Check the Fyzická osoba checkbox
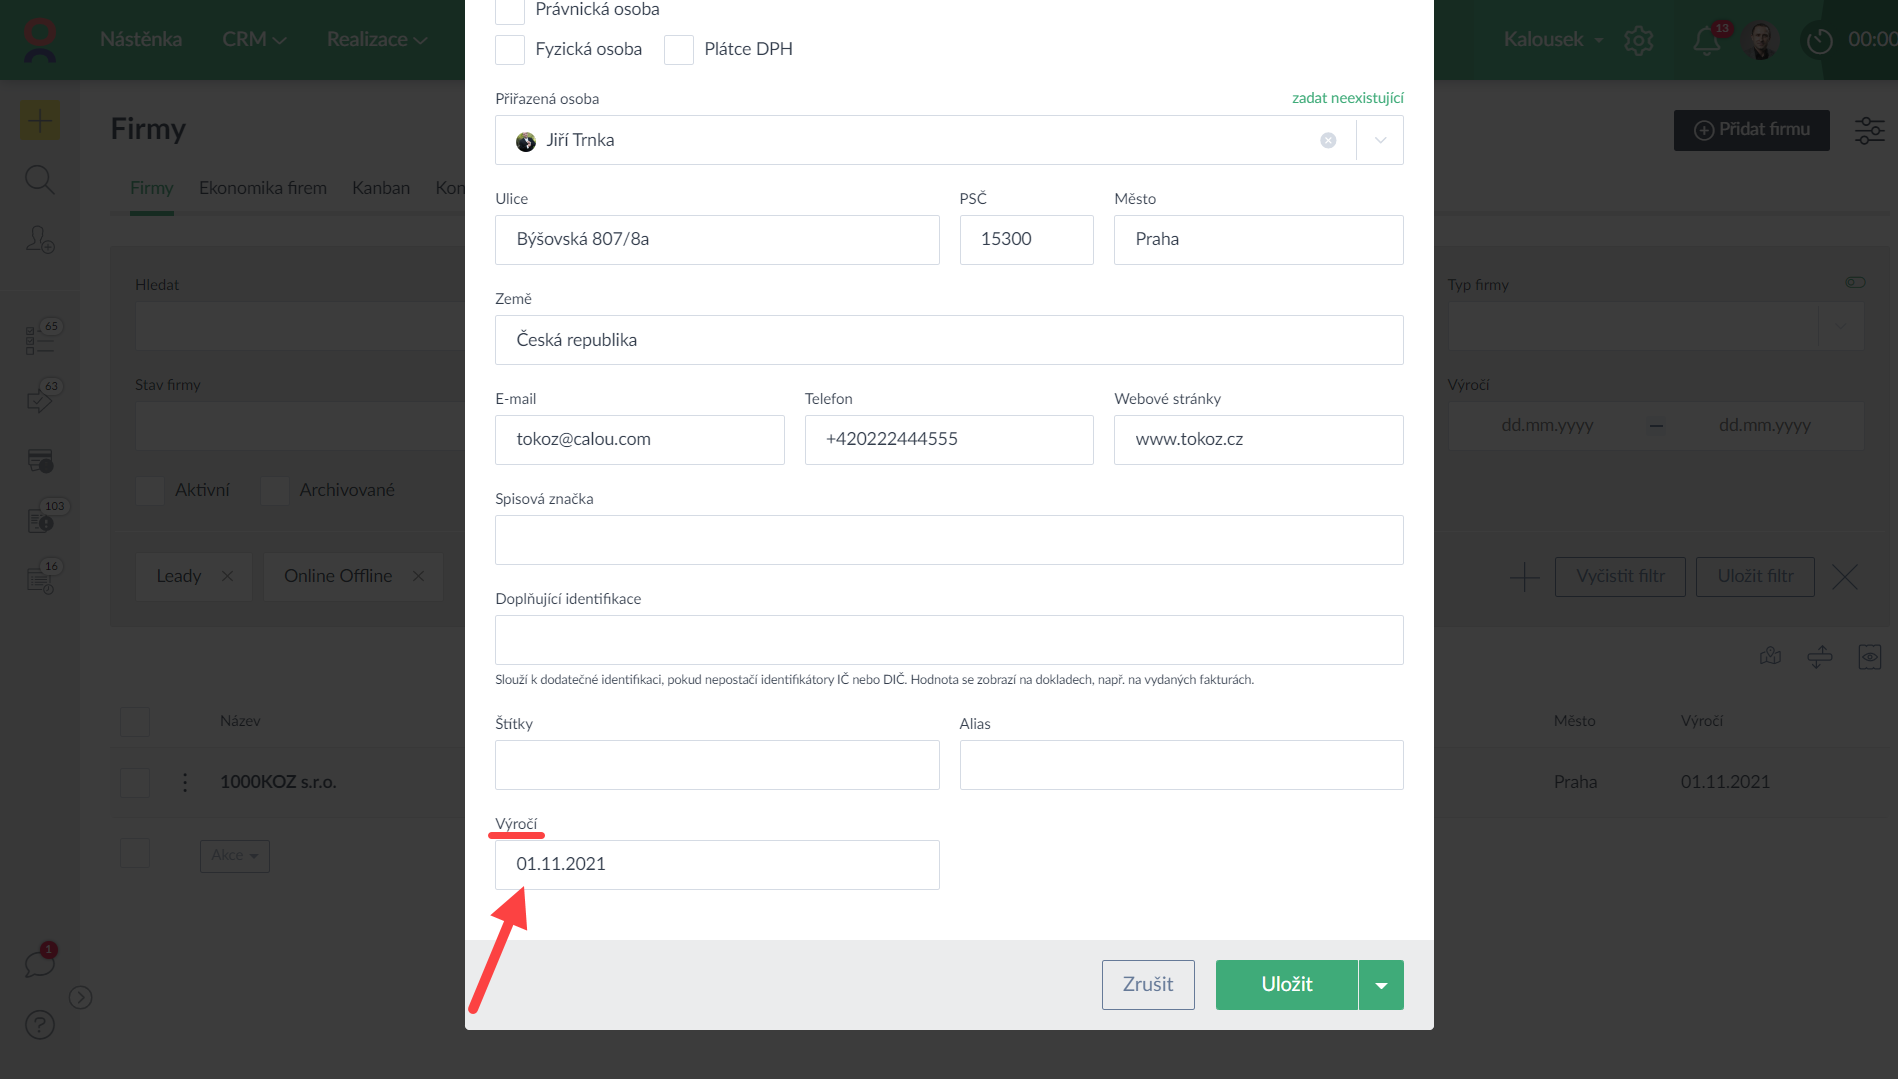 pyautogui.click(x=510, y=50)
